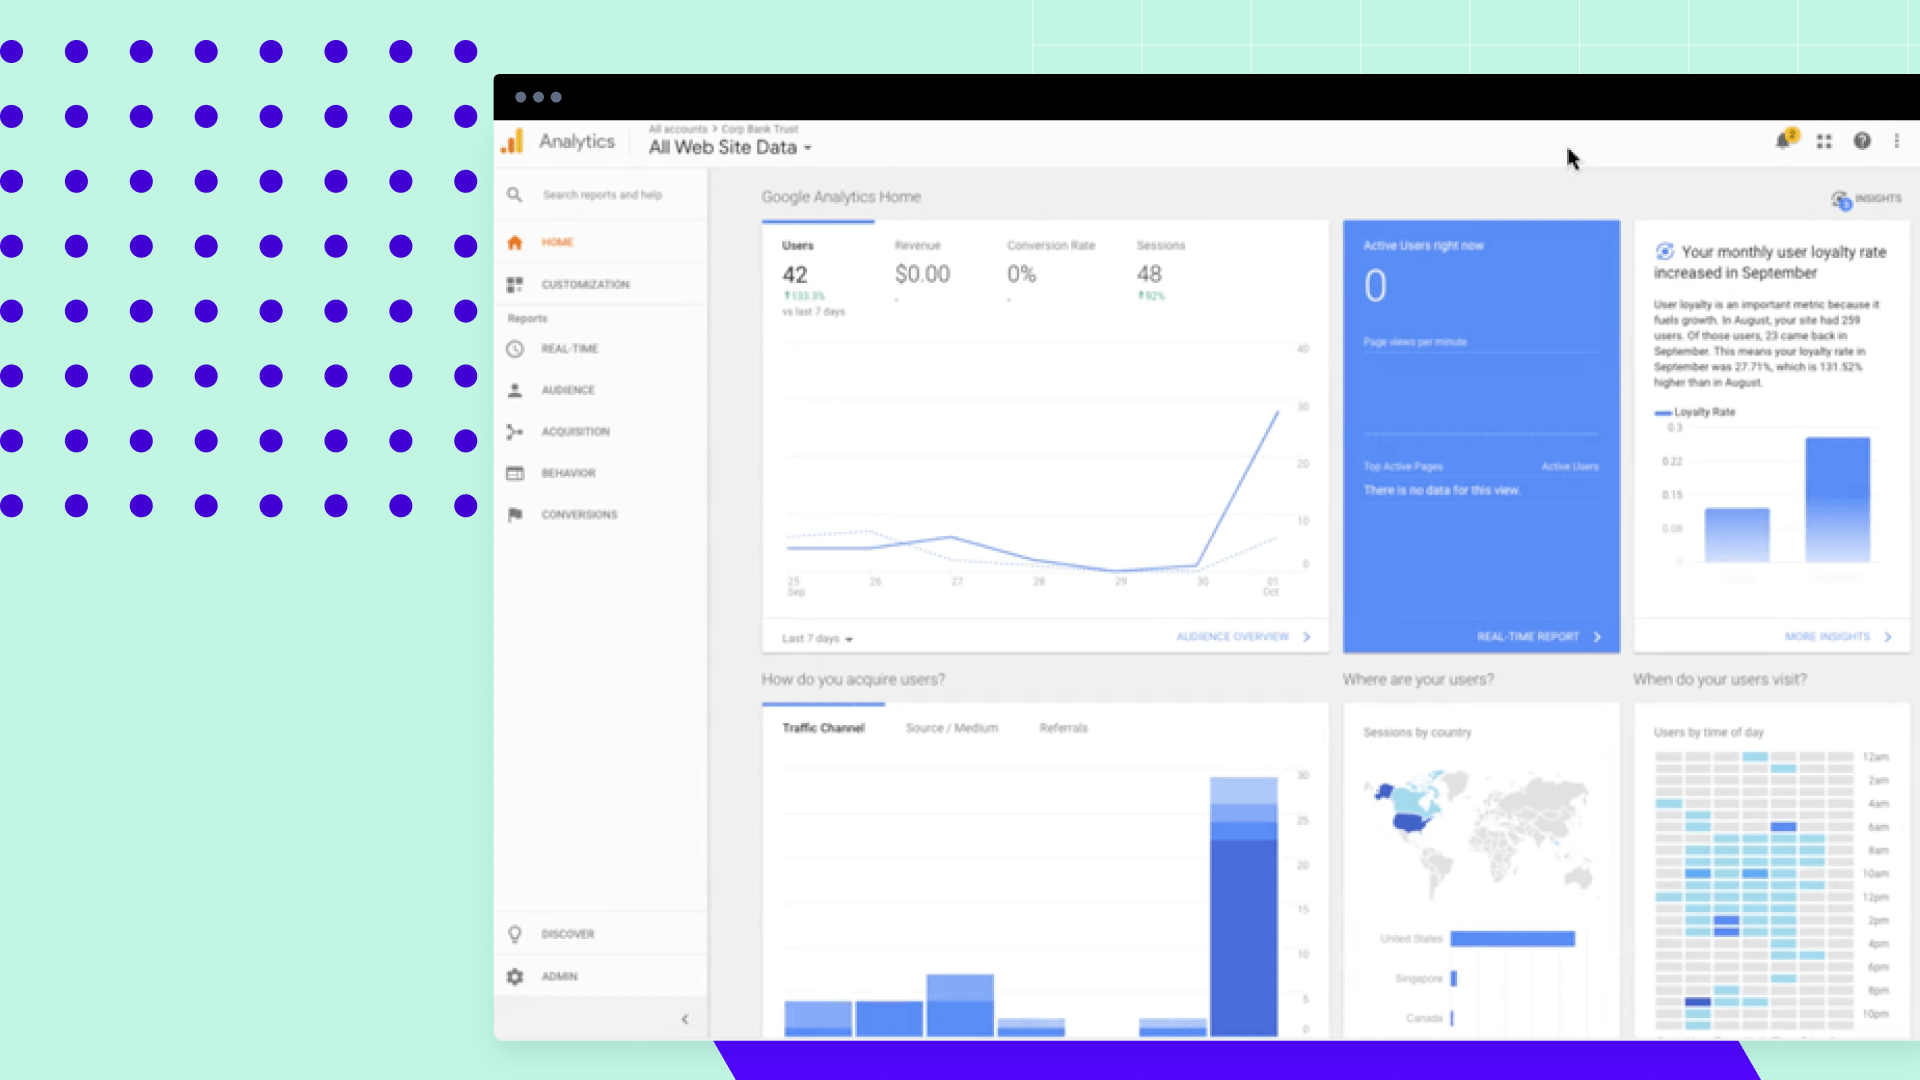Open the Help menu
This screenshot has width=1920, height=1080.
[1862, 141]
